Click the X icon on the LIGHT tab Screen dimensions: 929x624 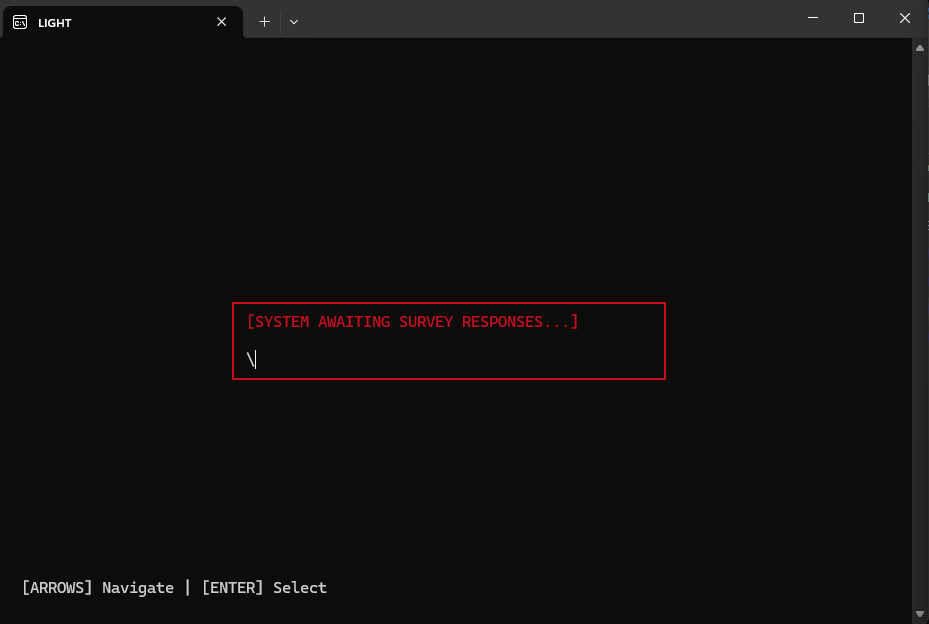click(x=221, y=21)
